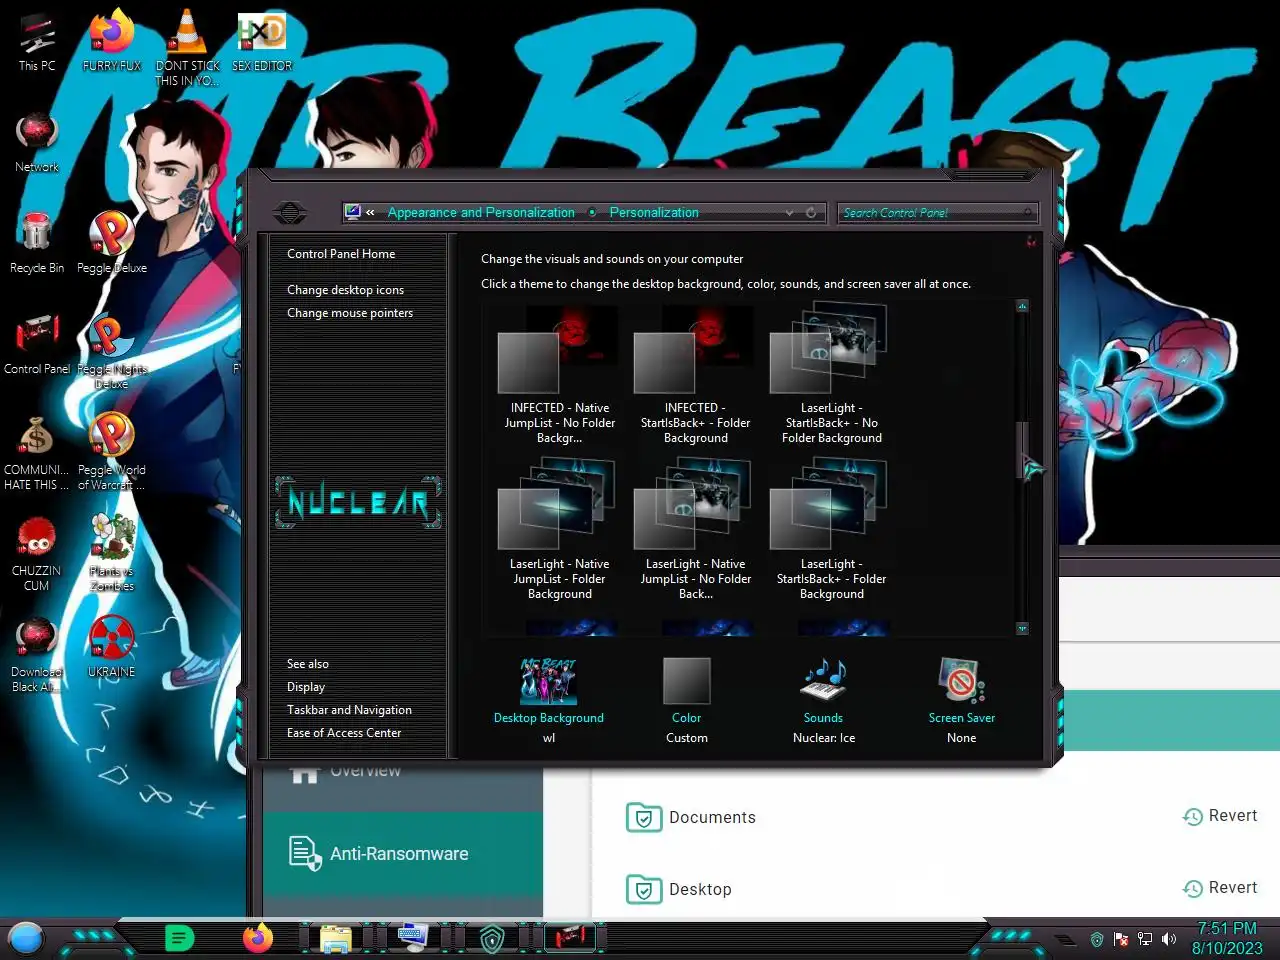Click the theme list scroll down arrow
The height and width of the screenshot is (960, 1280).
1022,629
